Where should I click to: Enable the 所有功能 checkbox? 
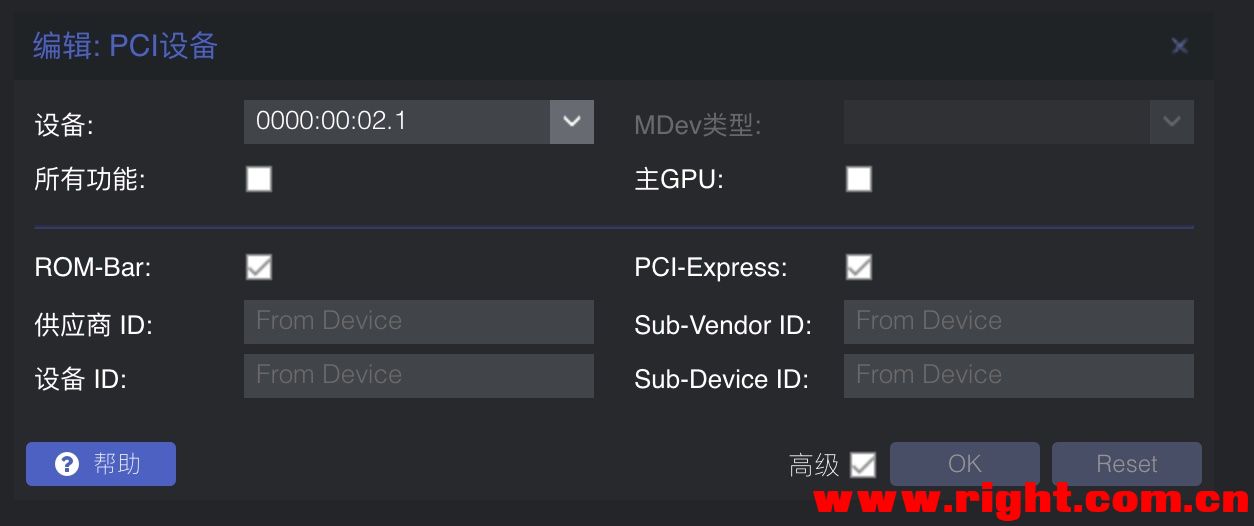tap(259, 179)
